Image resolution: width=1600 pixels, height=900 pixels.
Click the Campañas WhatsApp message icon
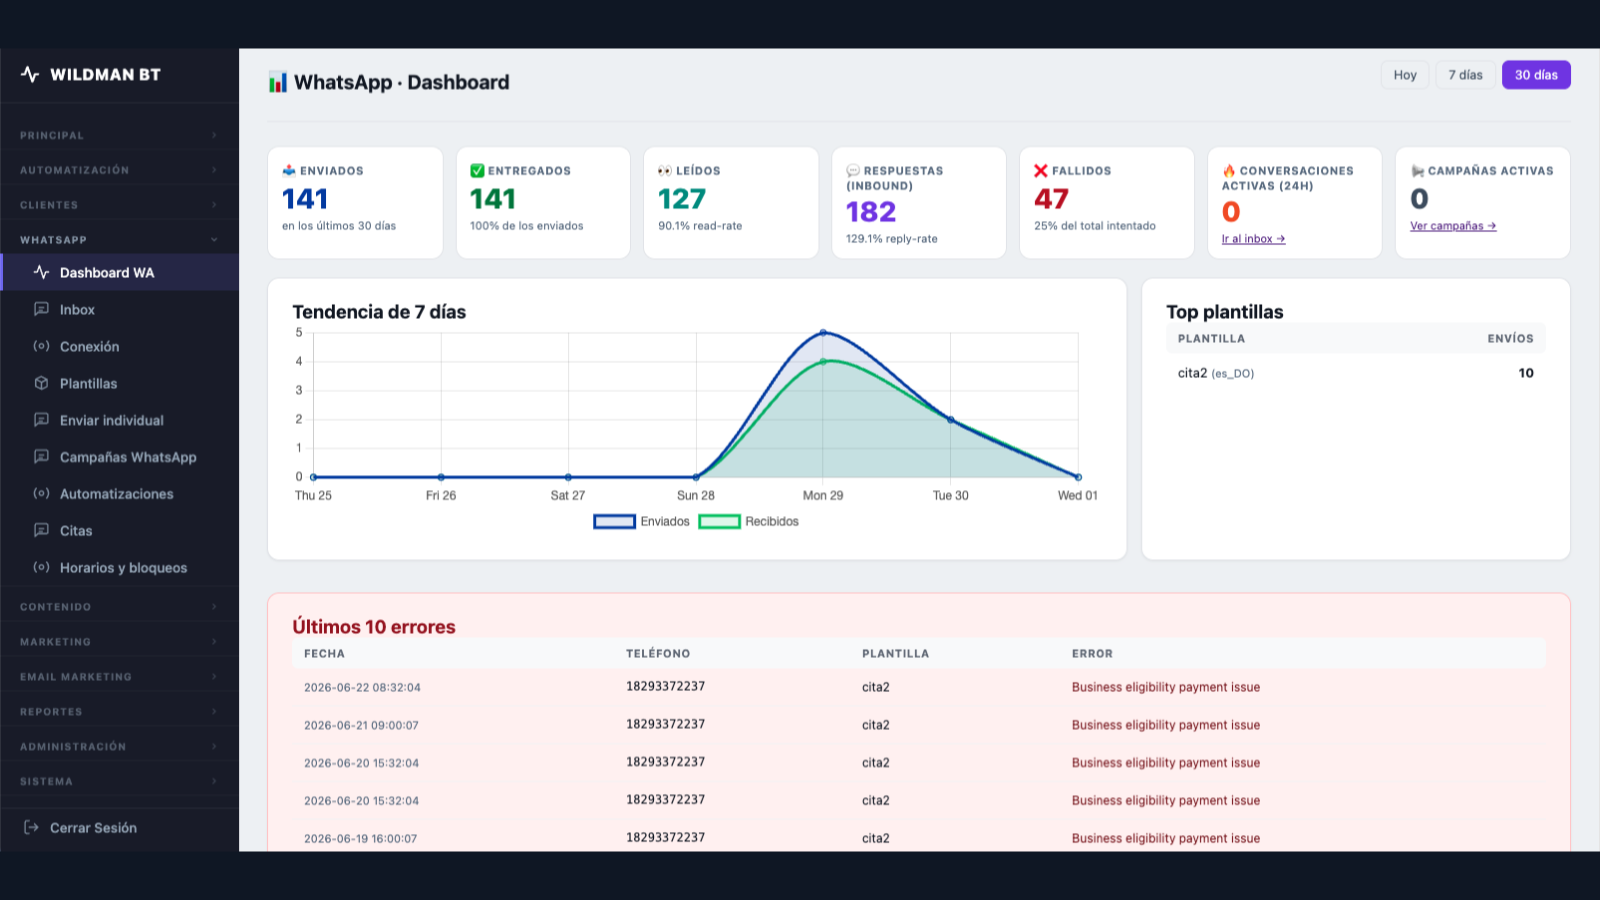(x=41, y=457)
